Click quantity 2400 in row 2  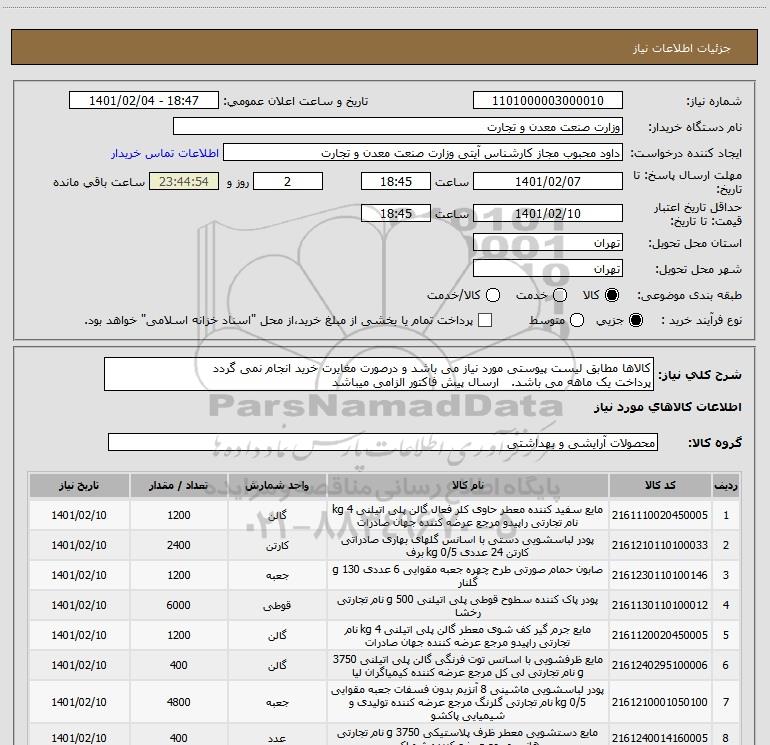[x=179, y=545]
